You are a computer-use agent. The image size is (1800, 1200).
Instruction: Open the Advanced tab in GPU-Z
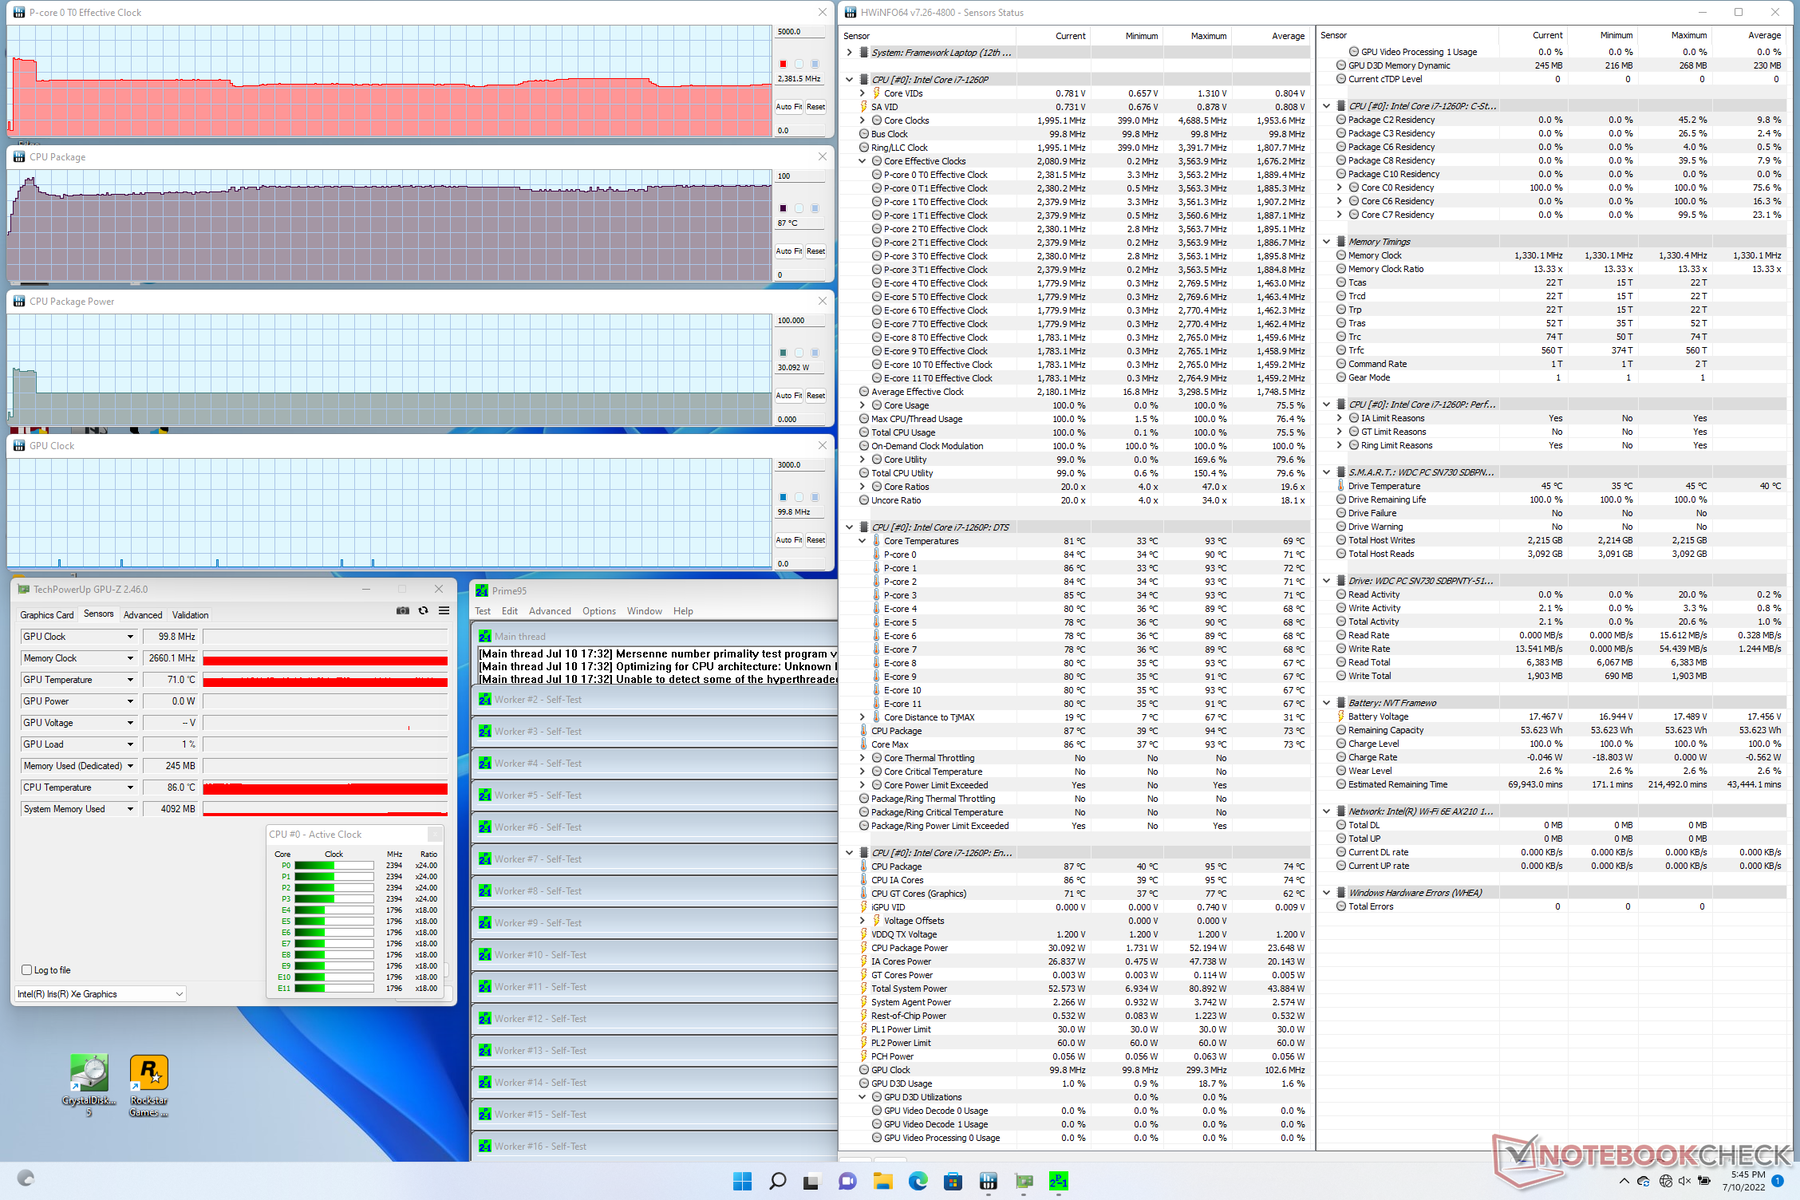click(x=143, y=615)
